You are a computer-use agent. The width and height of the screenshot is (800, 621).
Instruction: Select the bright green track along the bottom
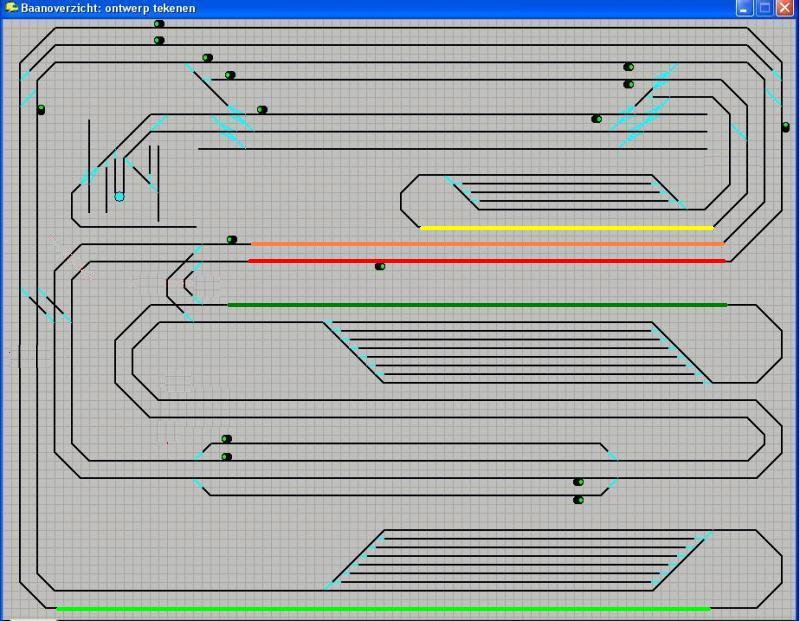tap(383, 608)
